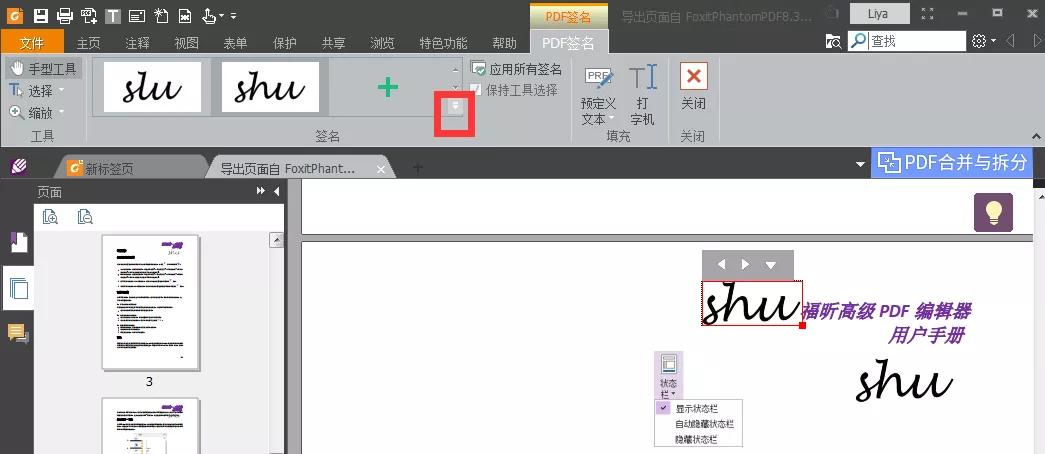
Task: Switch to the 注释 ribbon tab
Action: point(137,43)
